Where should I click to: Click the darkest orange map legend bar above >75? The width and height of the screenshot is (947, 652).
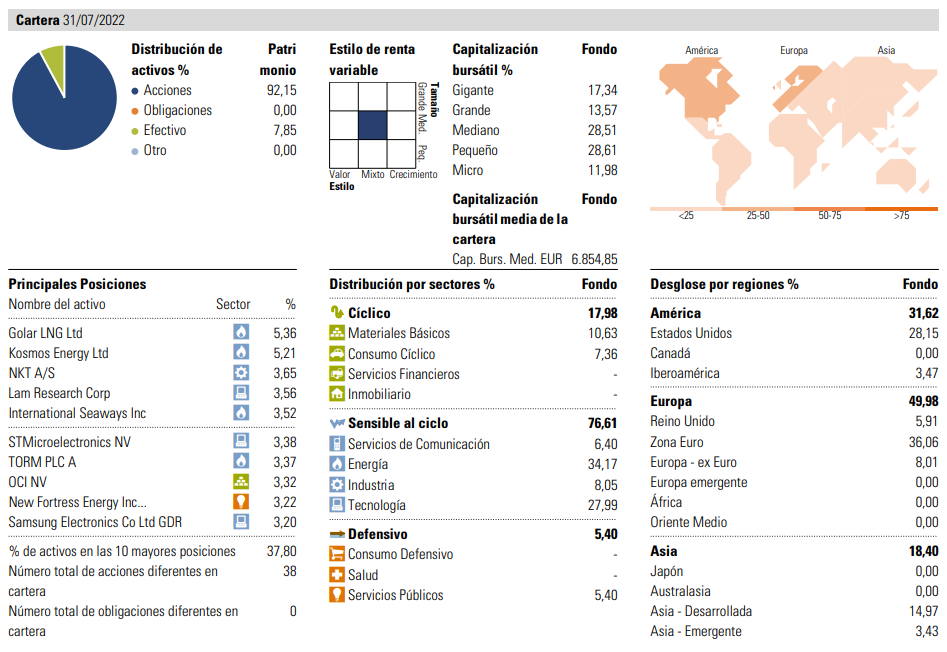(902, 209)
